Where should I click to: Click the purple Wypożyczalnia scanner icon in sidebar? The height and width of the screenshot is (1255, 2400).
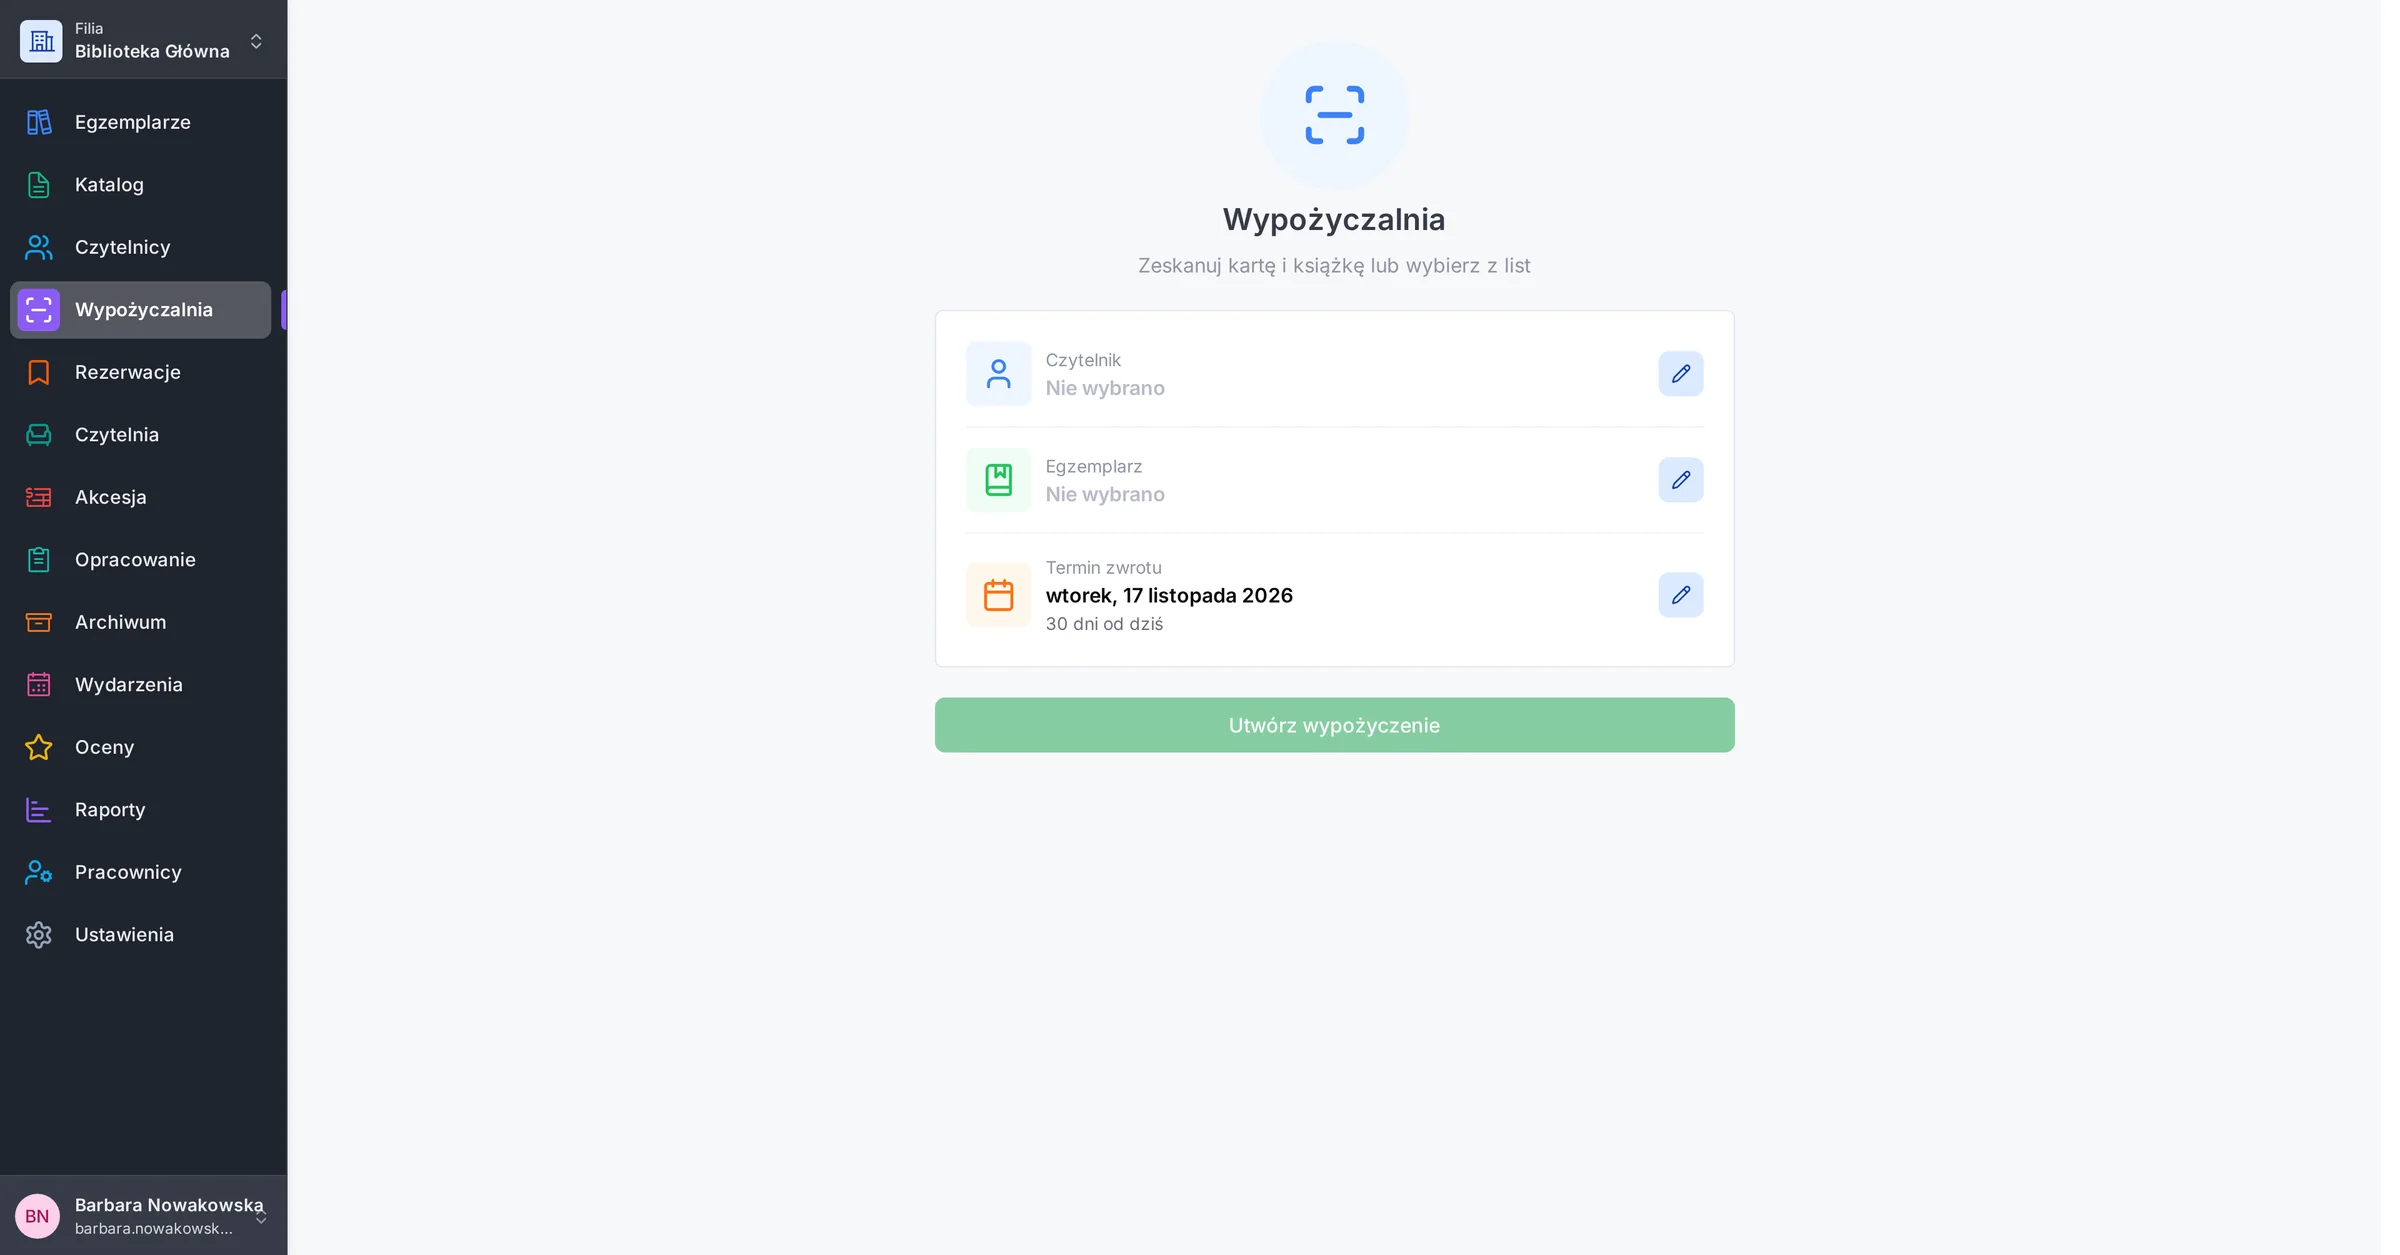tap(39, 310)
